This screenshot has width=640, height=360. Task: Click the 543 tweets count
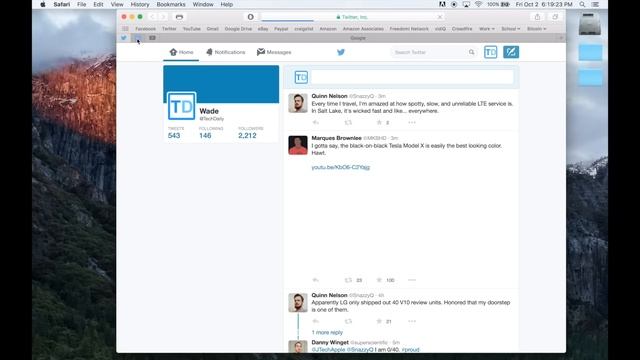[x=174, y=136]
